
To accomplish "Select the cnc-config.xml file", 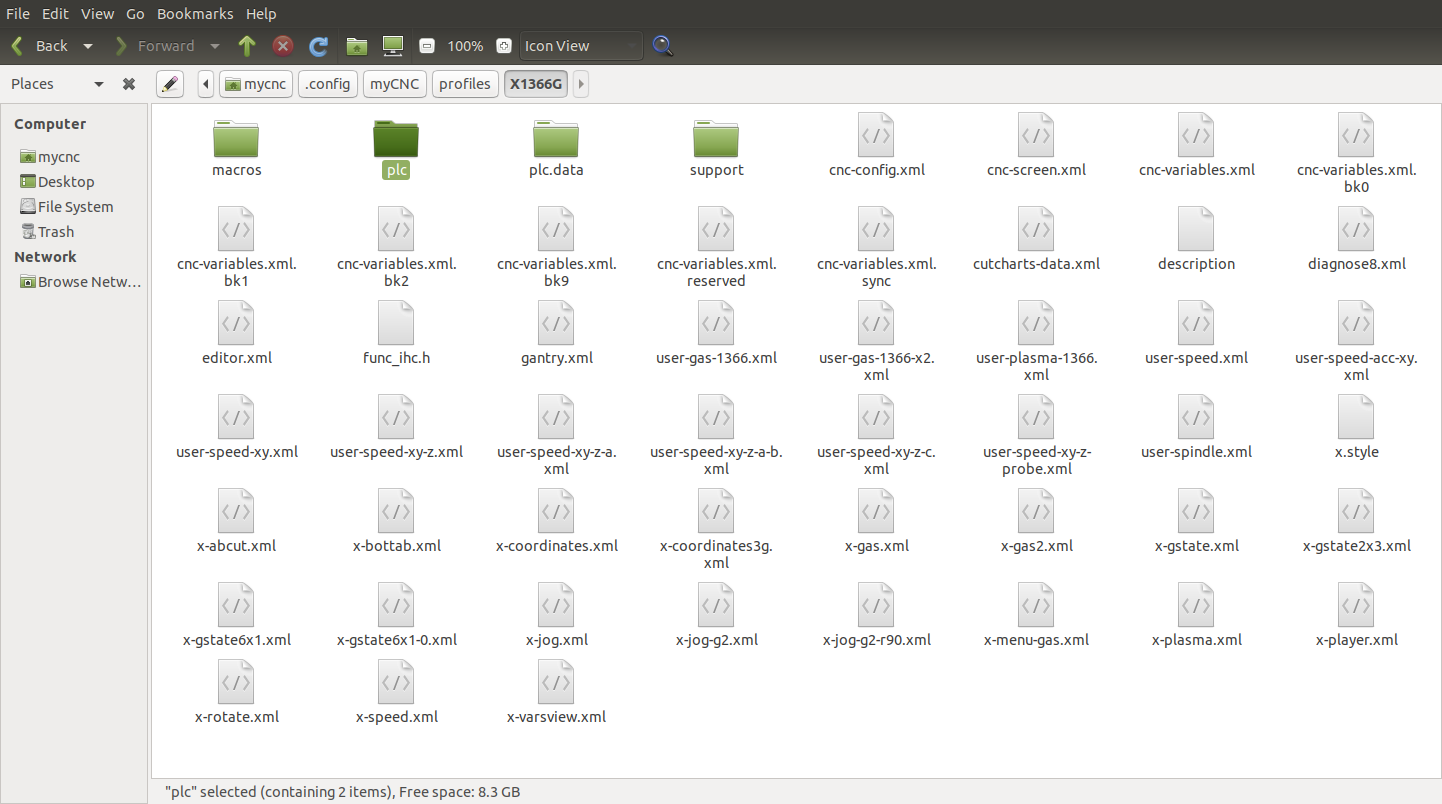I will [876, 146].
